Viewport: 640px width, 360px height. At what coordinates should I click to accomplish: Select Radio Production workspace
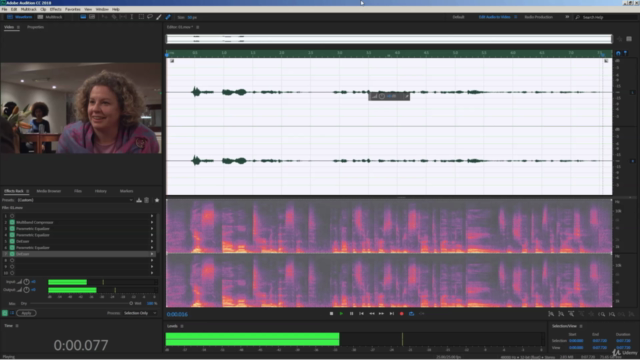[538, 17]
